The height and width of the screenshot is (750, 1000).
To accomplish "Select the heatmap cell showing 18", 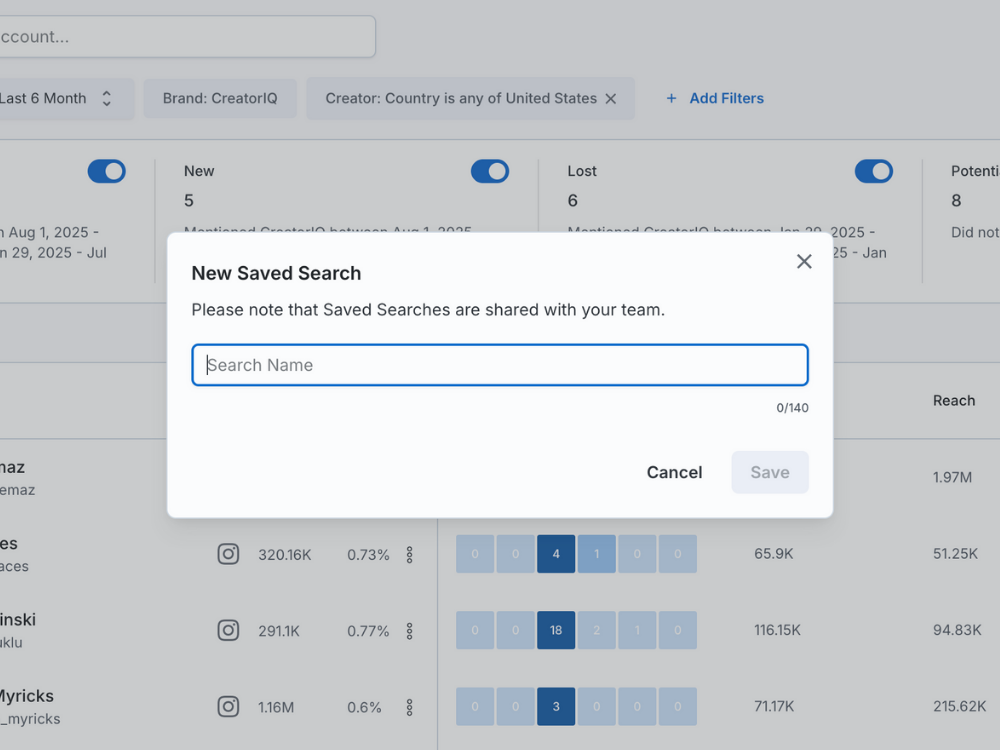I will (x=556, y=631).
